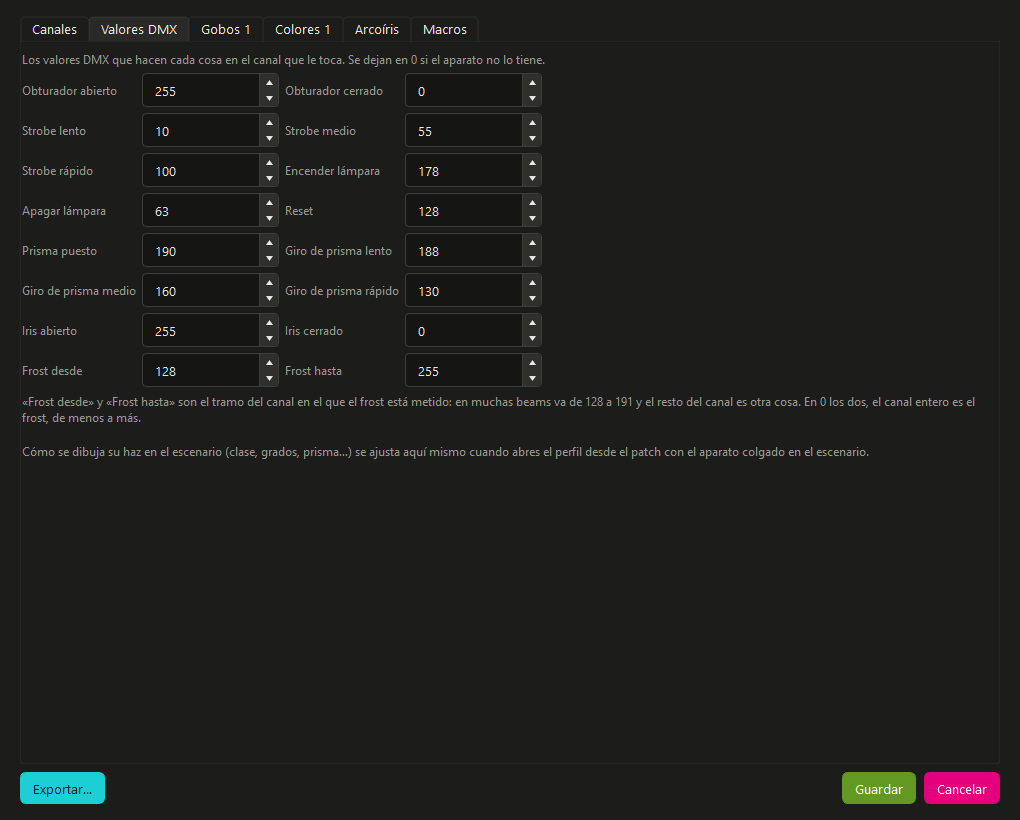Image resolution: width=1020 pixels, height=820 pixels.
Task: Edit the Frost hasta value field
Action: 464,371
